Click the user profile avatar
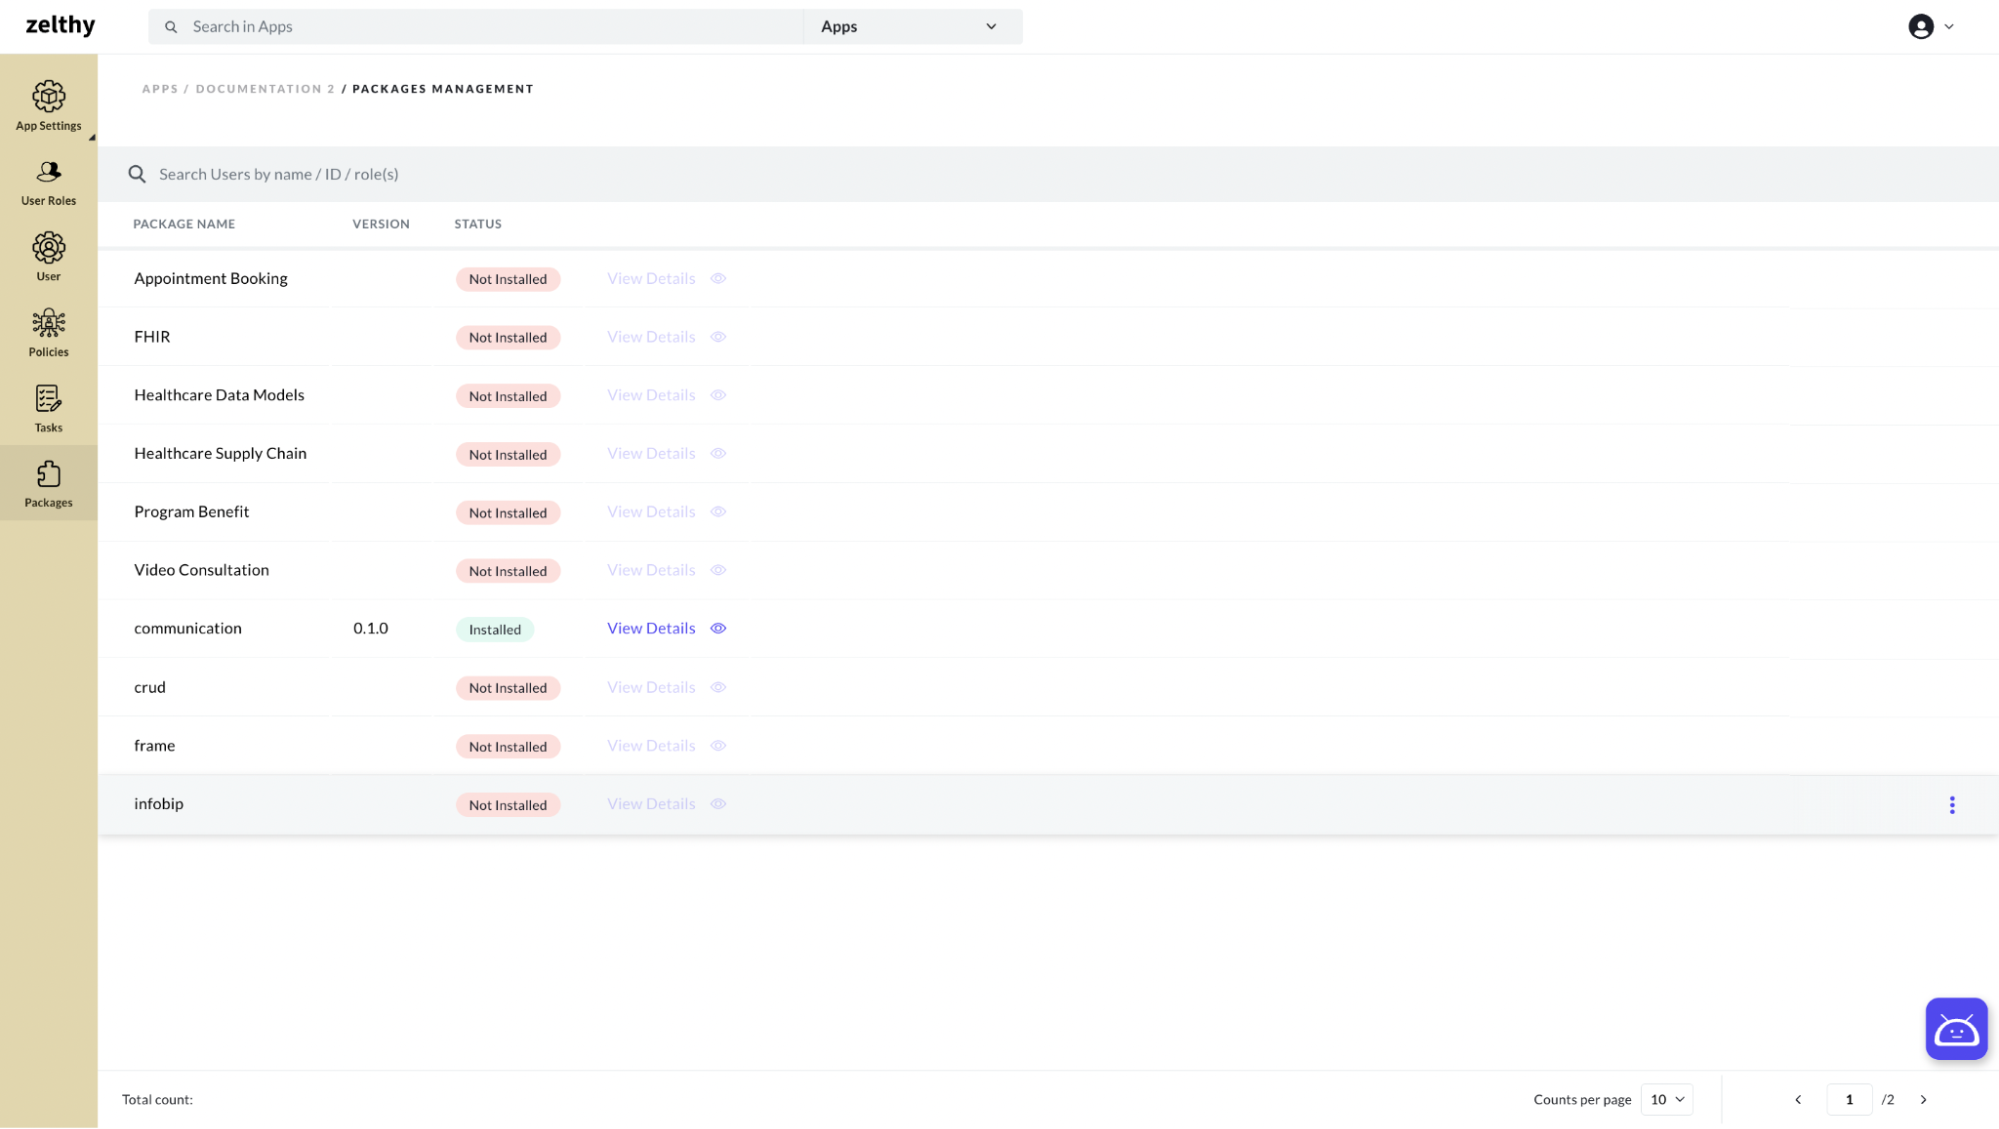Viewport: 1999px width, 1129px height. point(1921,27)
